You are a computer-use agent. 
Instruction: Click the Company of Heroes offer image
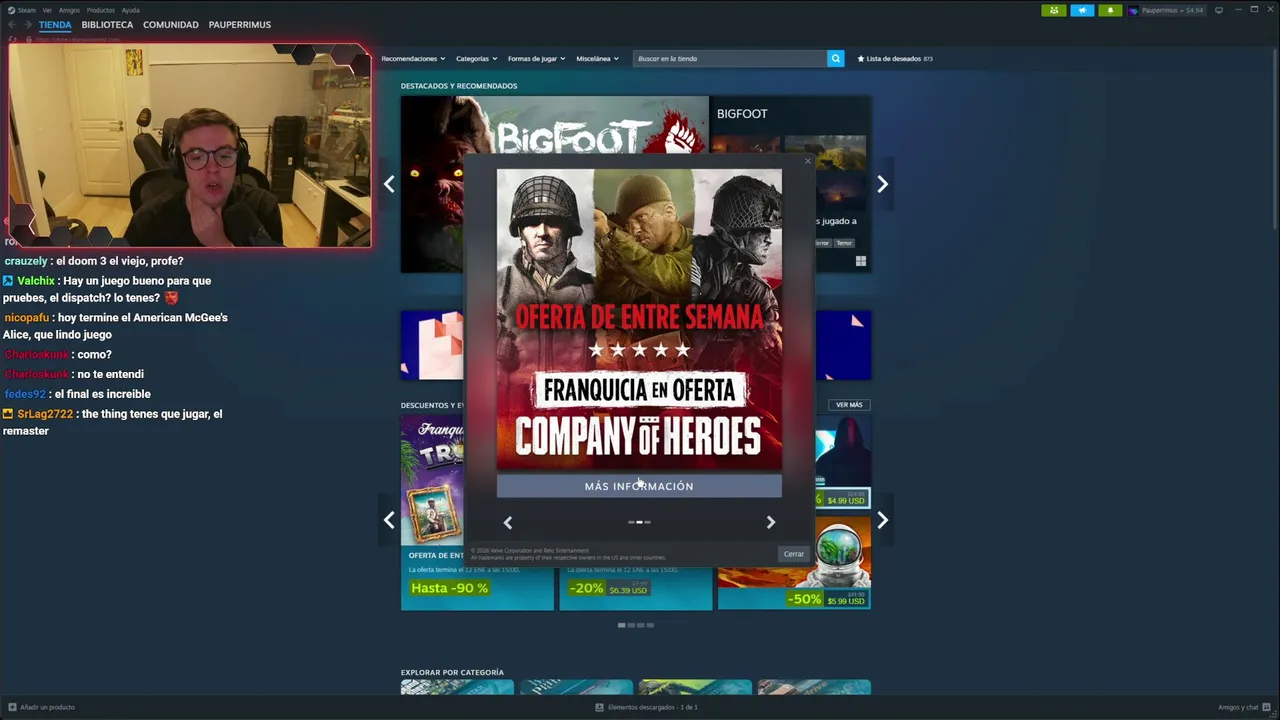coord(639,319)
